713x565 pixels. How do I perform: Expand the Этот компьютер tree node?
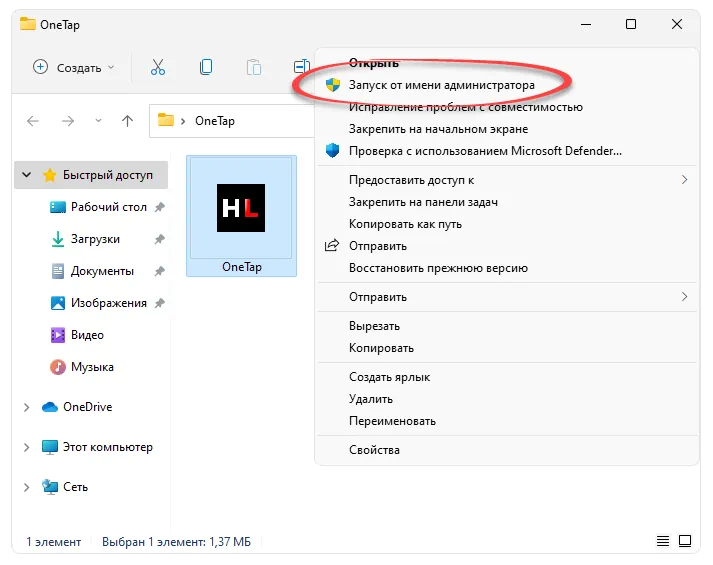[x=26, y=447]
